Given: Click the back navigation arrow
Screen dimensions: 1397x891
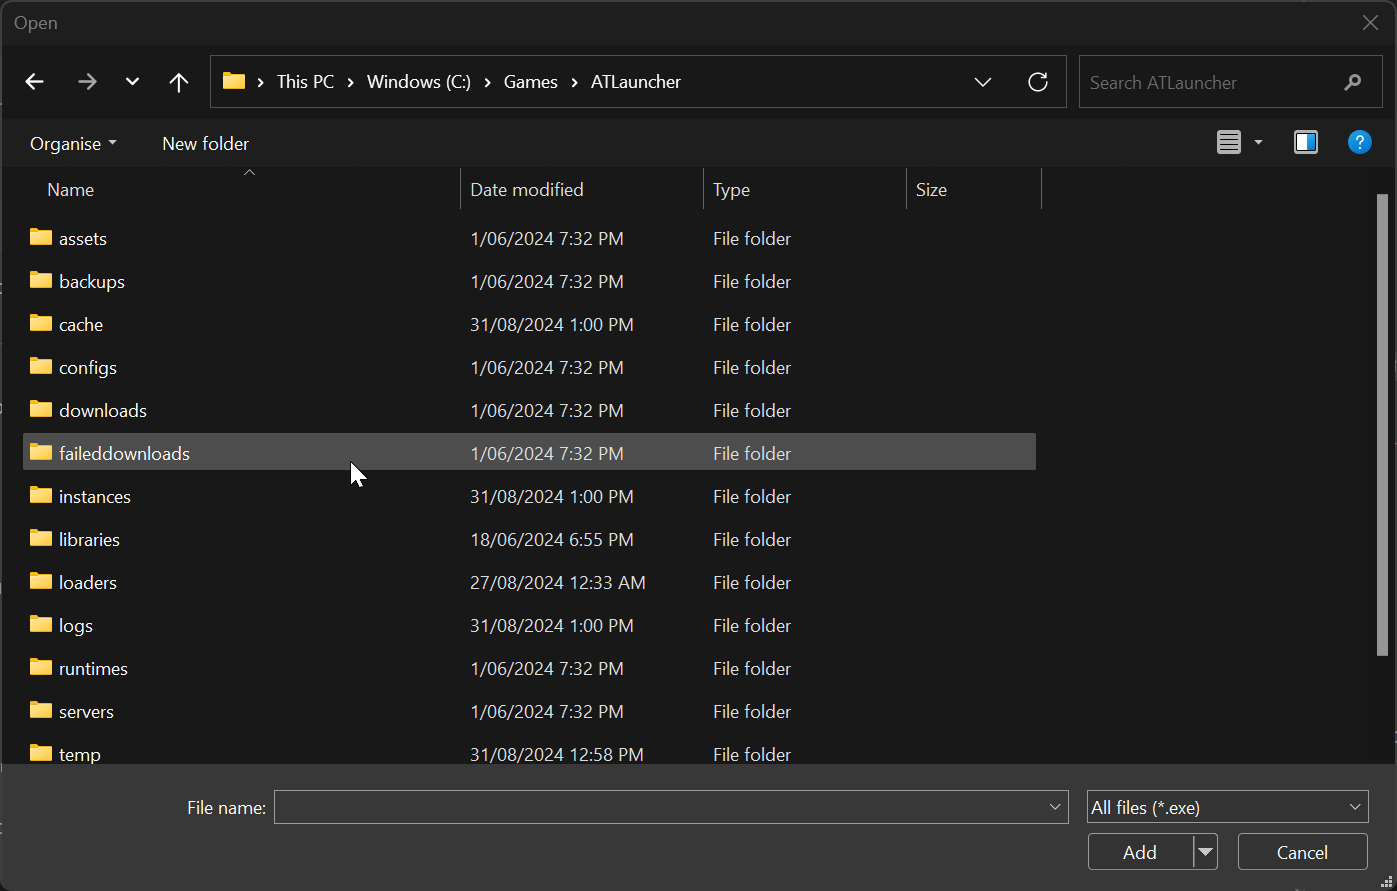Looking at the screenshot, I should [x=34, y=82].
